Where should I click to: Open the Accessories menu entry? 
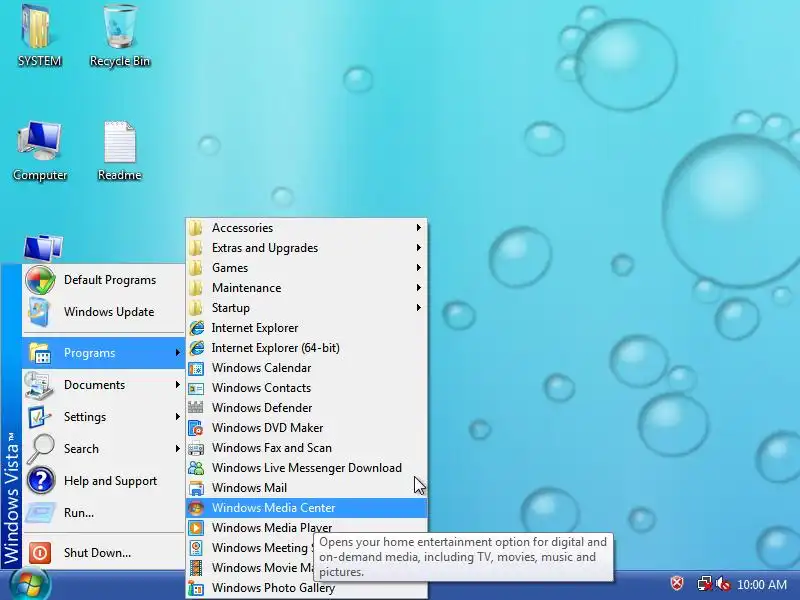307,228
